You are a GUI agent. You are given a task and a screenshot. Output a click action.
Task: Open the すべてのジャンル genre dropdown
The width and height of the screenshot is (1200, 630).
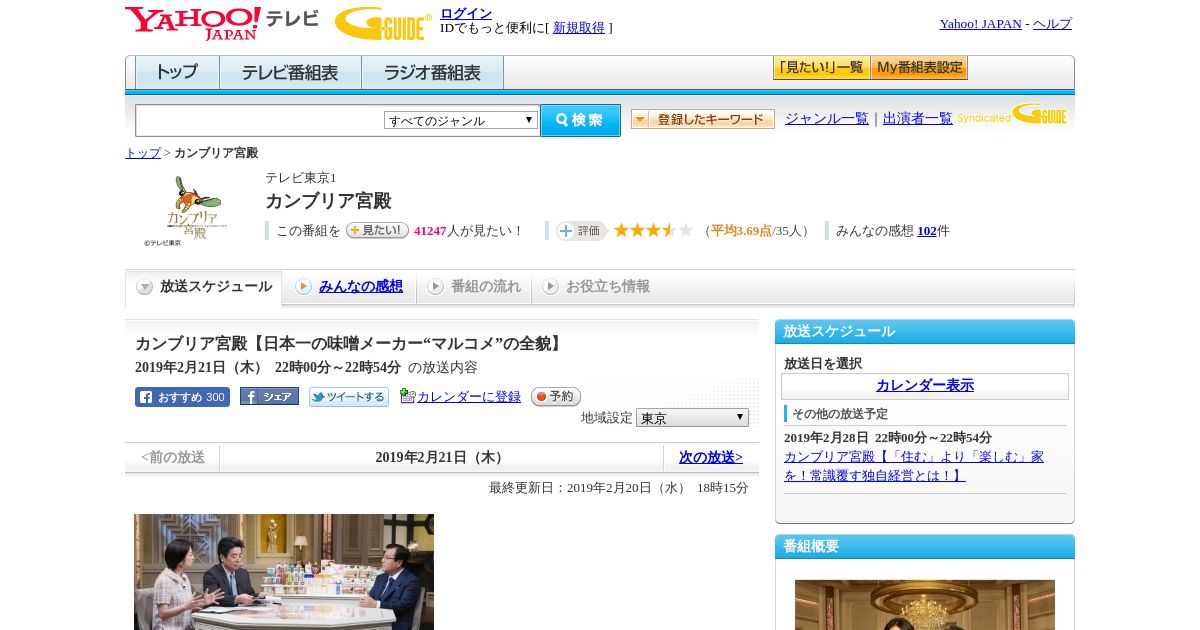tap(461, 120)
